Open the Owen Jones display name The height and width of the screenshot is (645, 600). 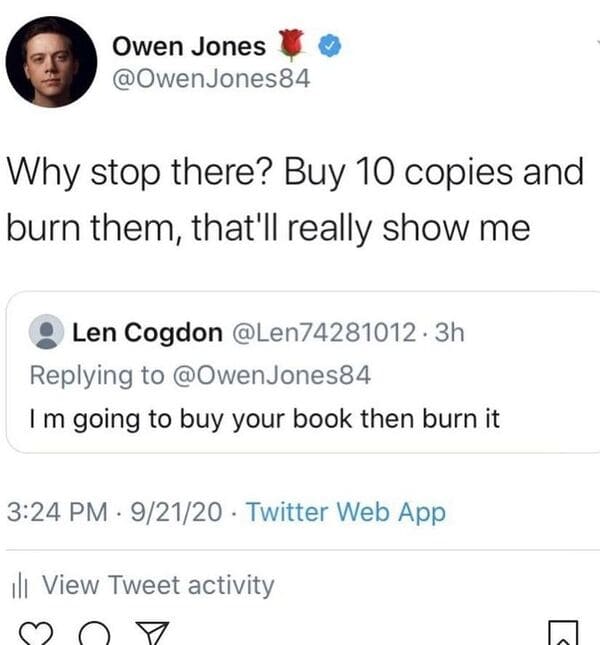coord(189,46)
